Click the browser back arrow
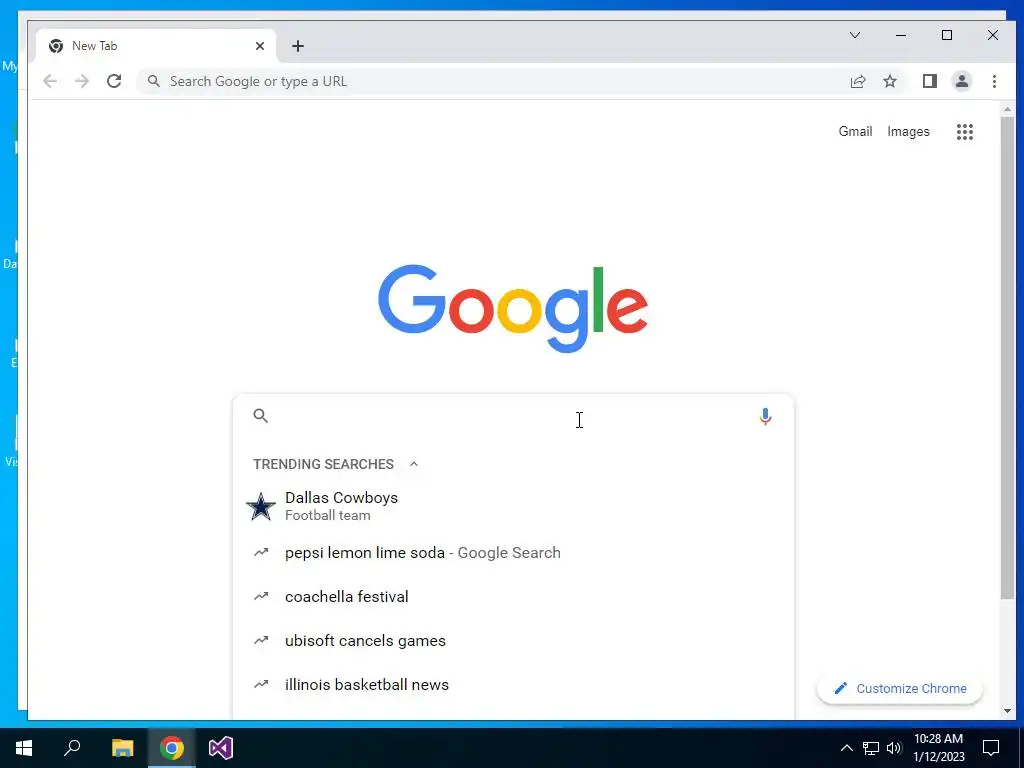Image resolution: width=1024 pixels, height=768 pixels. pyautogui.click(x=50, y=81)
